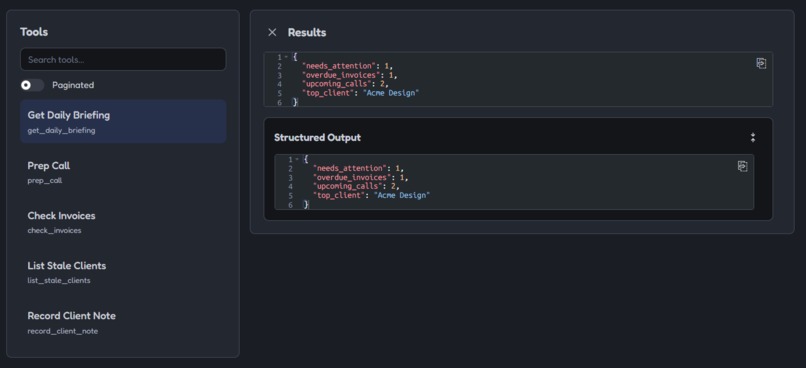Click the Structured Output heading
Viewport: 806px width, 368px height.
coord(317,138)
